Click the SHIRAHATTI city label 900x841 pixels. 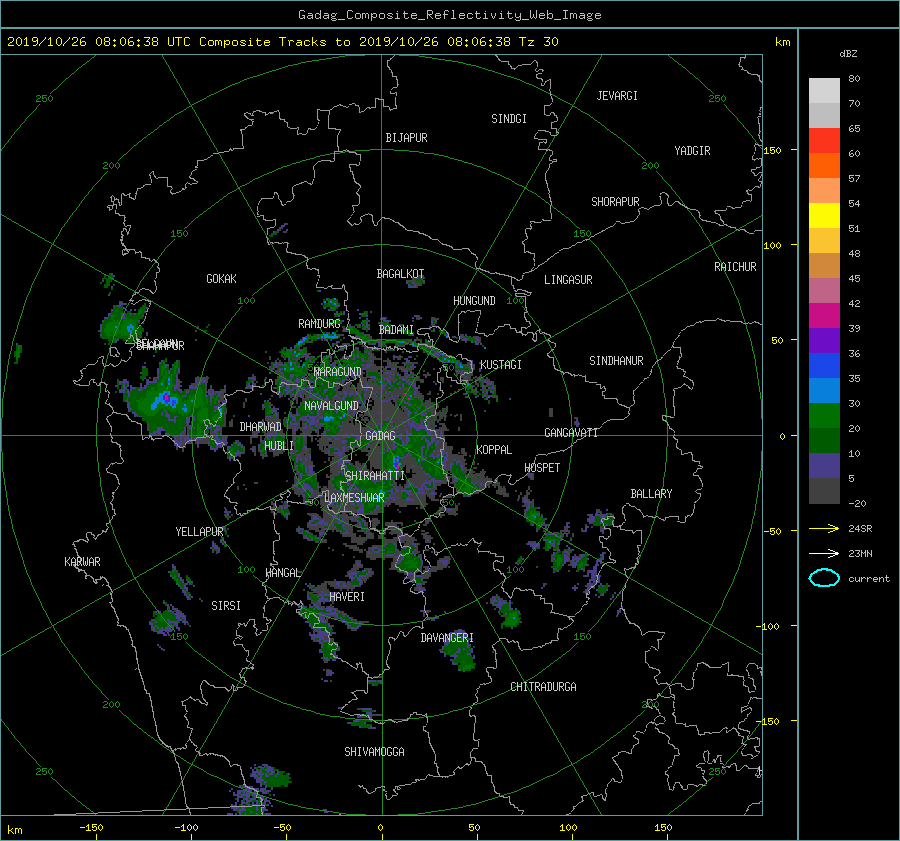coord(375,476)
